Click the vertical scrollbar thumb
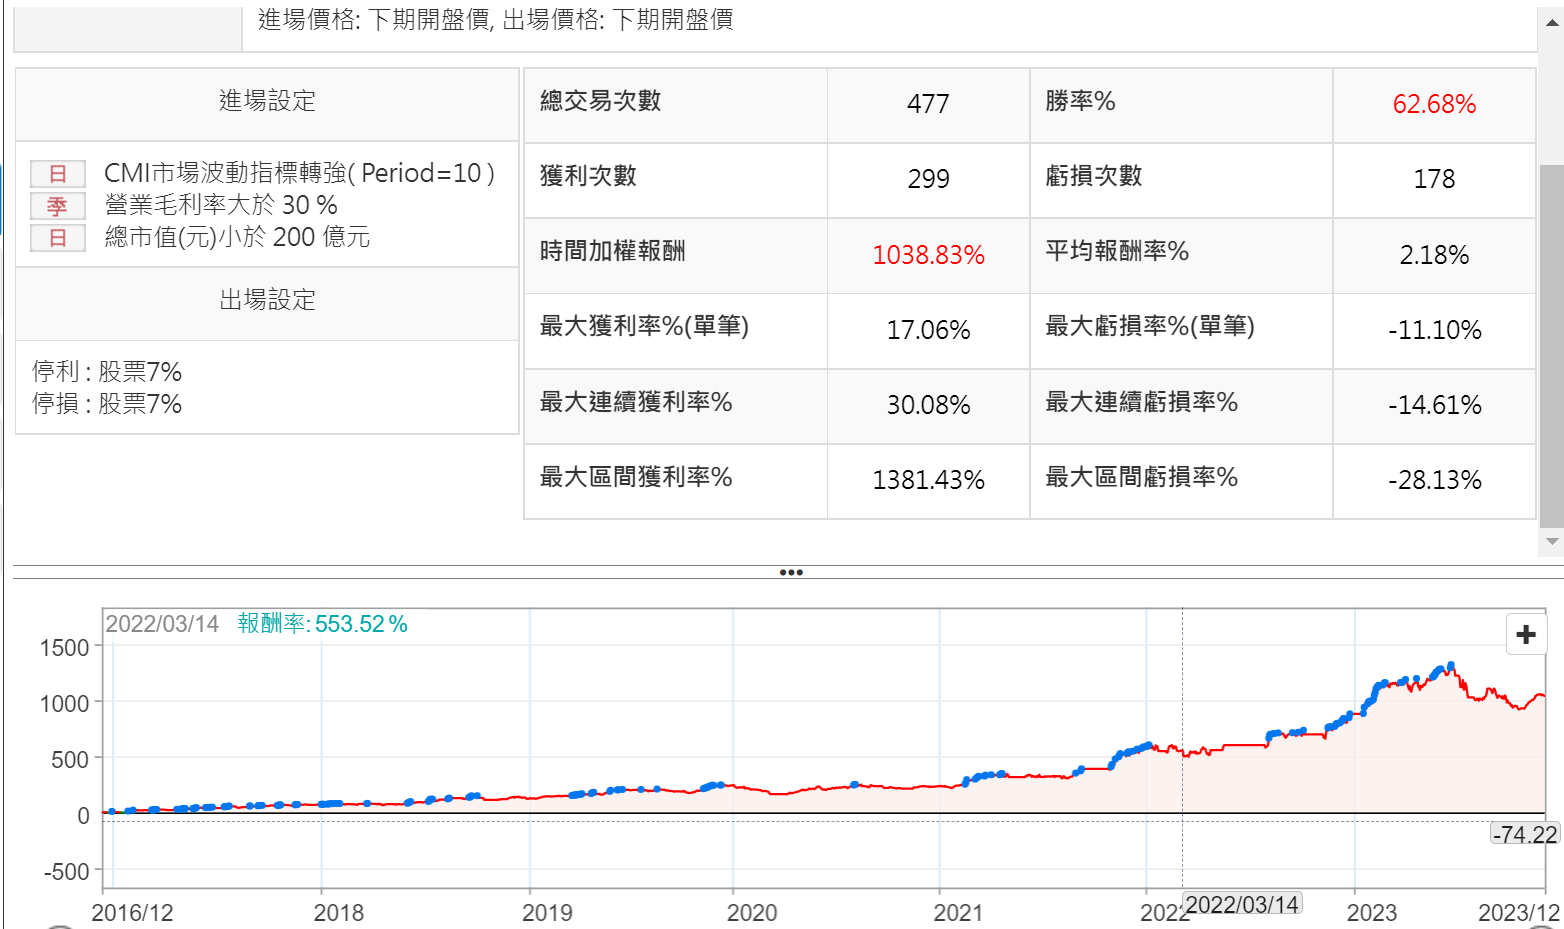Viewport: 1564px width, 929px height. 1552,345
